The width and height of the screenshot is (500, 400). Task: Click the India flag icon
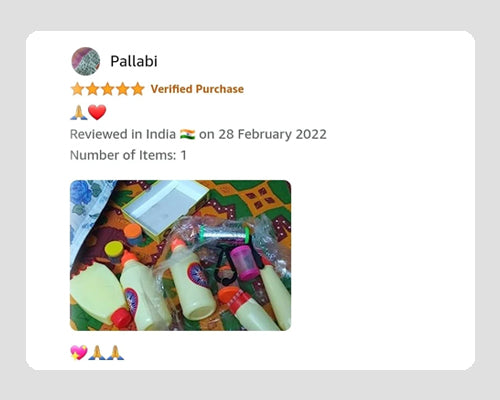tap(187, 134)
